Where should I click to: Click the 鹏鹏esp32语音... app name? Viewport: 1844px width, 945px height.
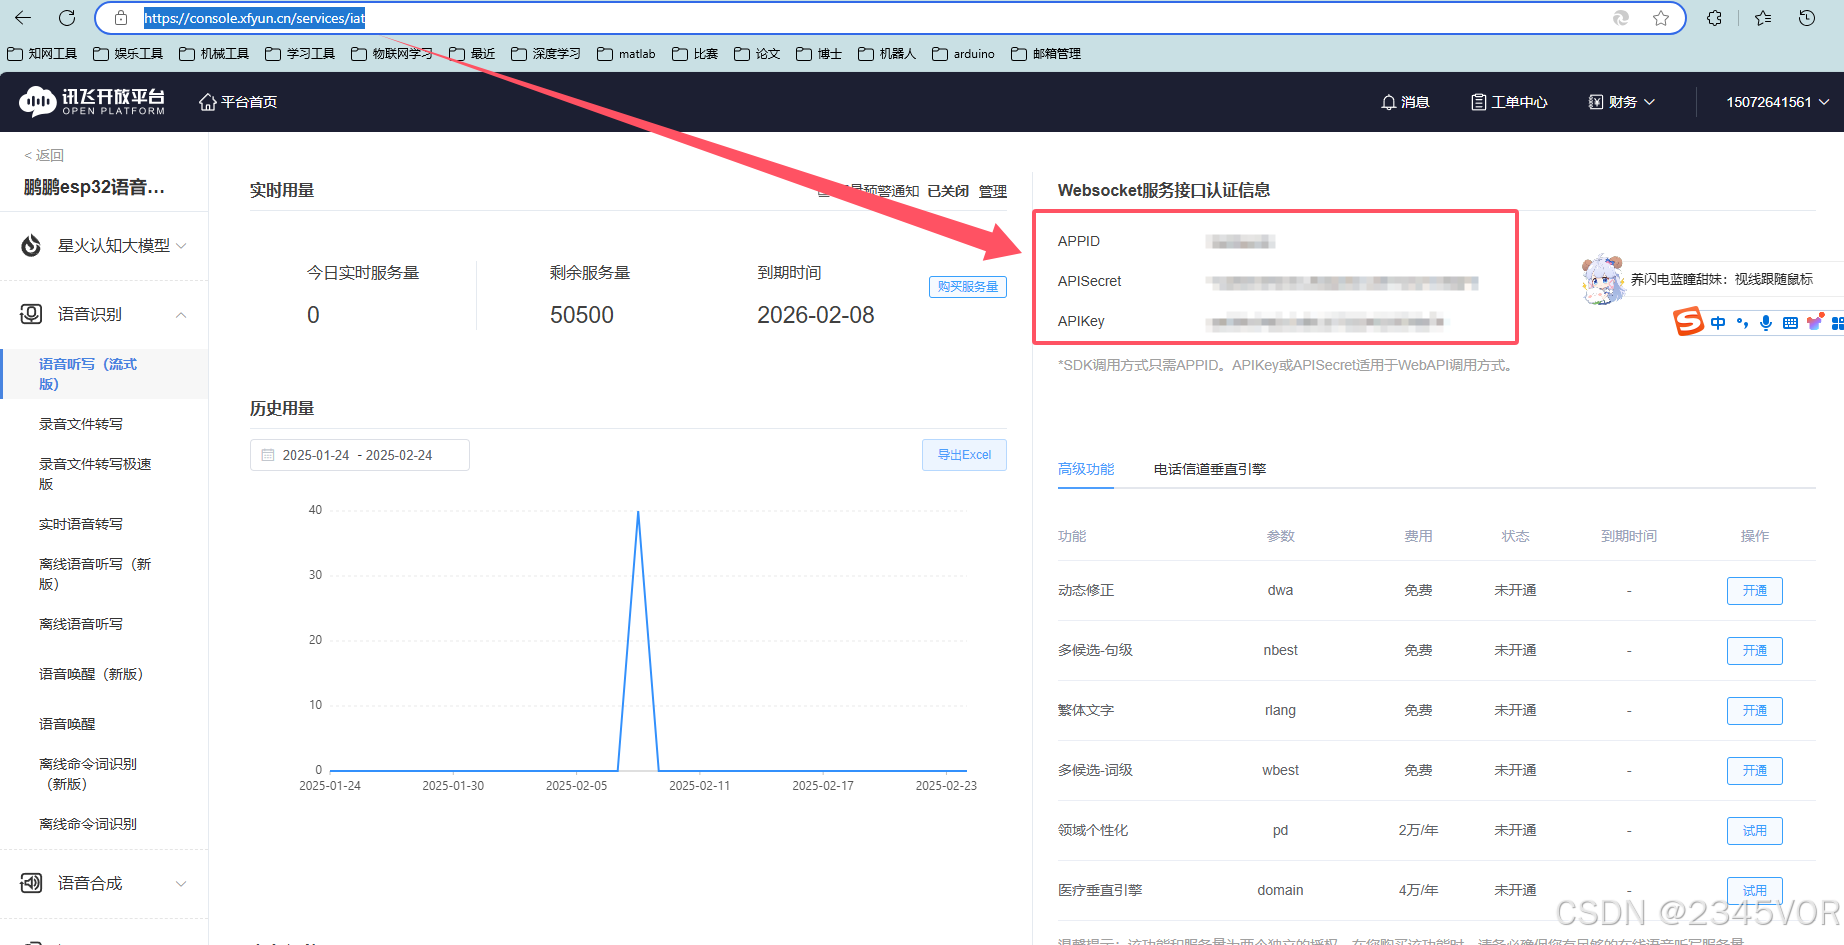point(94,187)
